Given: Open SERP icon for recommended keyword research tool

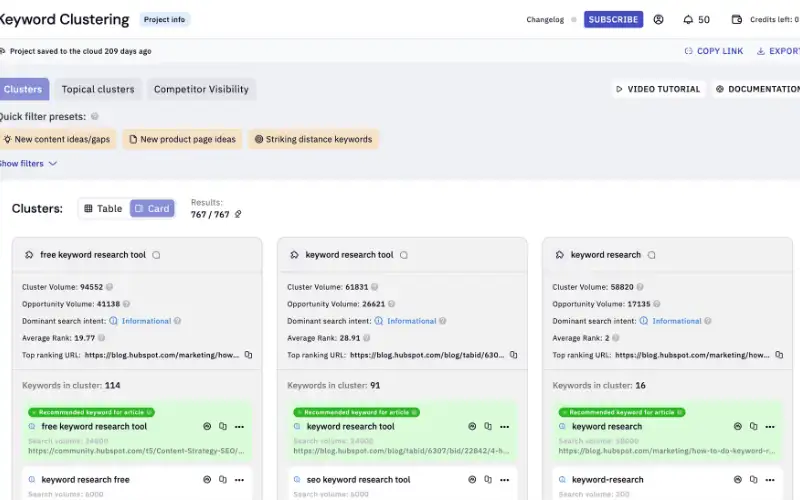Looking at the screenshot, I should pyautogui.click(x=472, y=427).
